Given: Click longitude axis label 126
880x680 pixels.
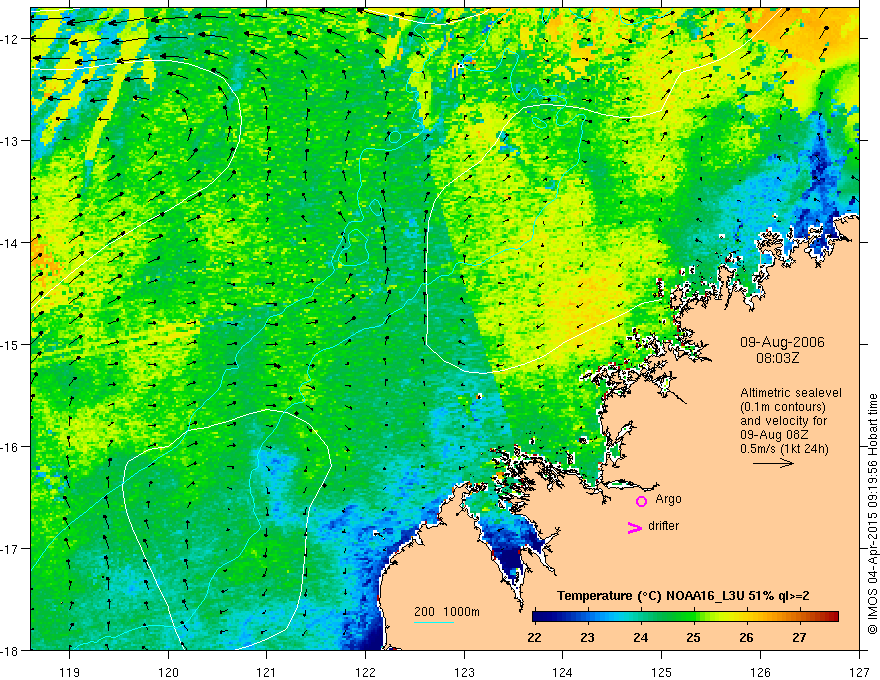Looking at the screenshot, I should [x=760, y=672].
